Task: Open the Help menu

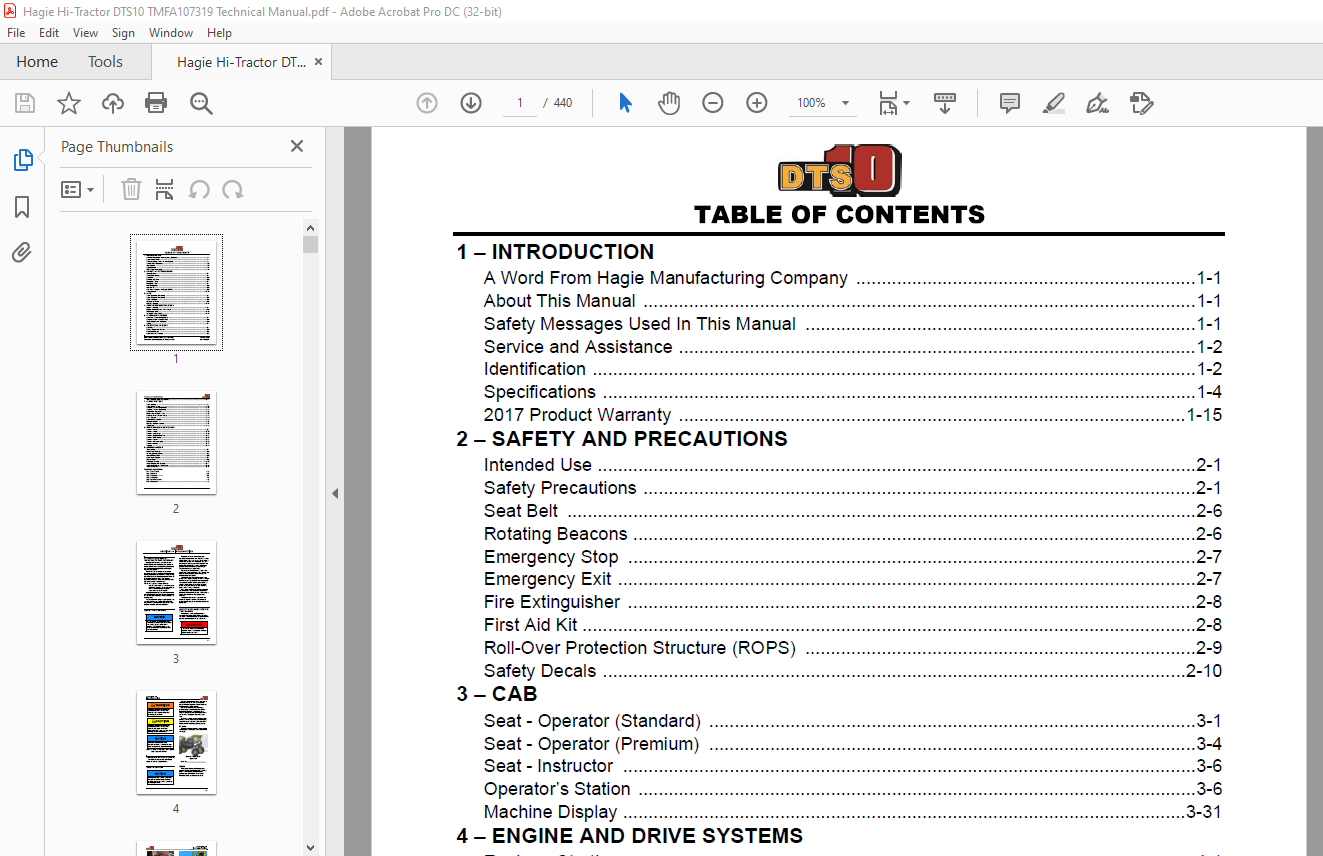Action: [219, 33]
